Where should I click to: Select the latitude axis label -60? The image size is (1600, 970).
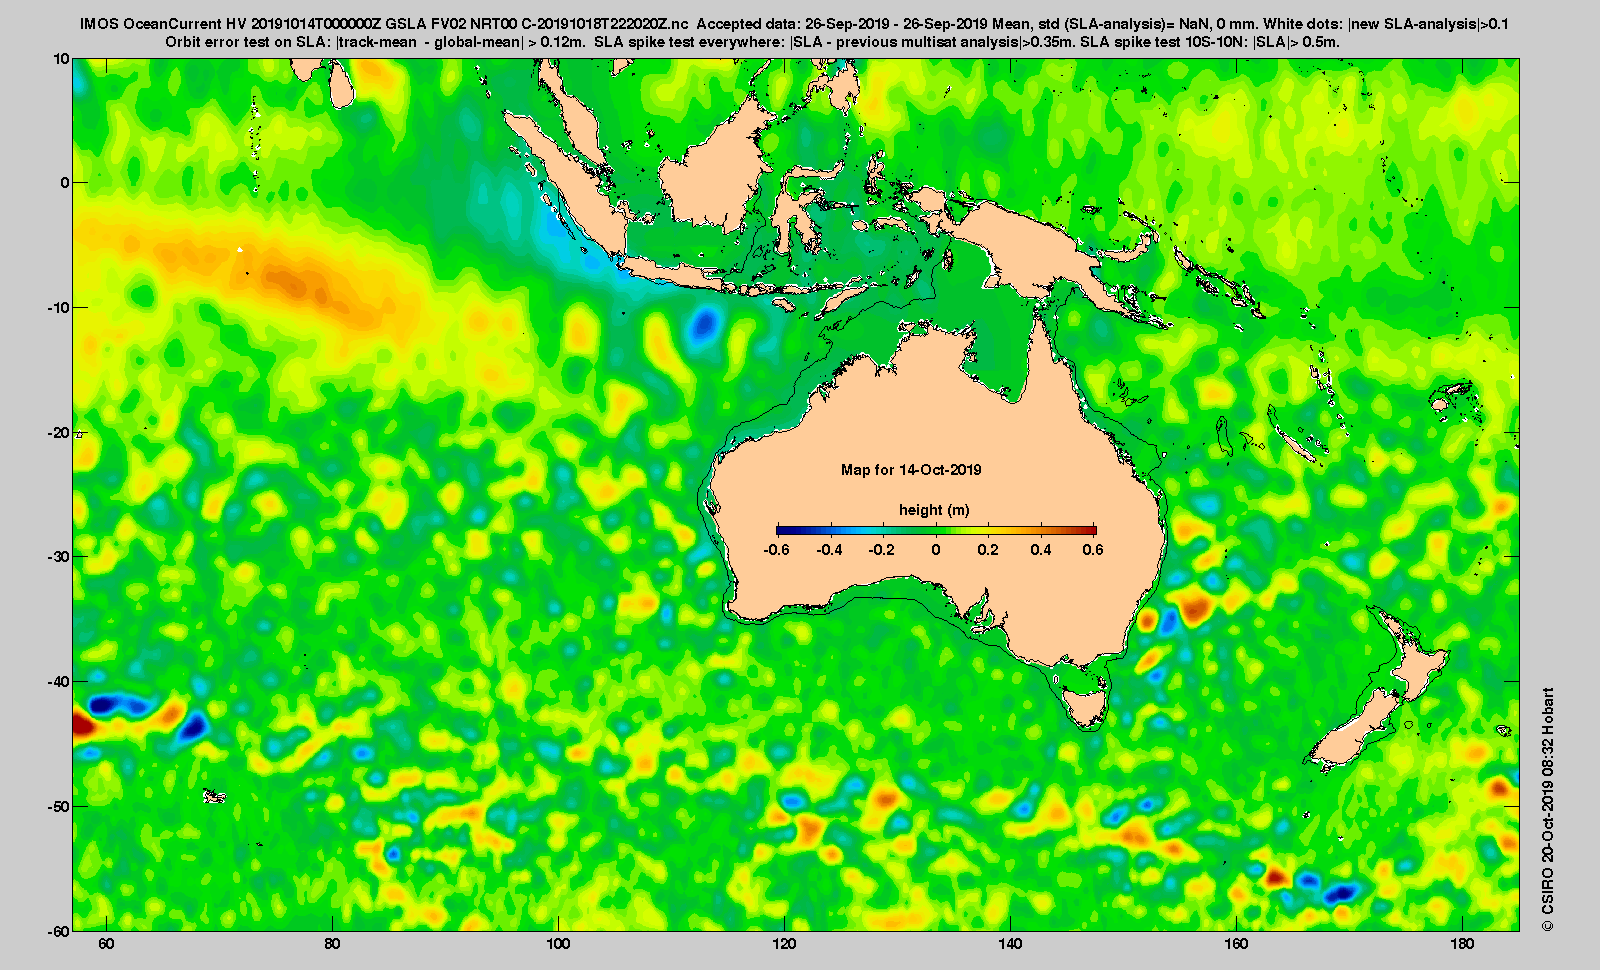(x=58, y=931)
